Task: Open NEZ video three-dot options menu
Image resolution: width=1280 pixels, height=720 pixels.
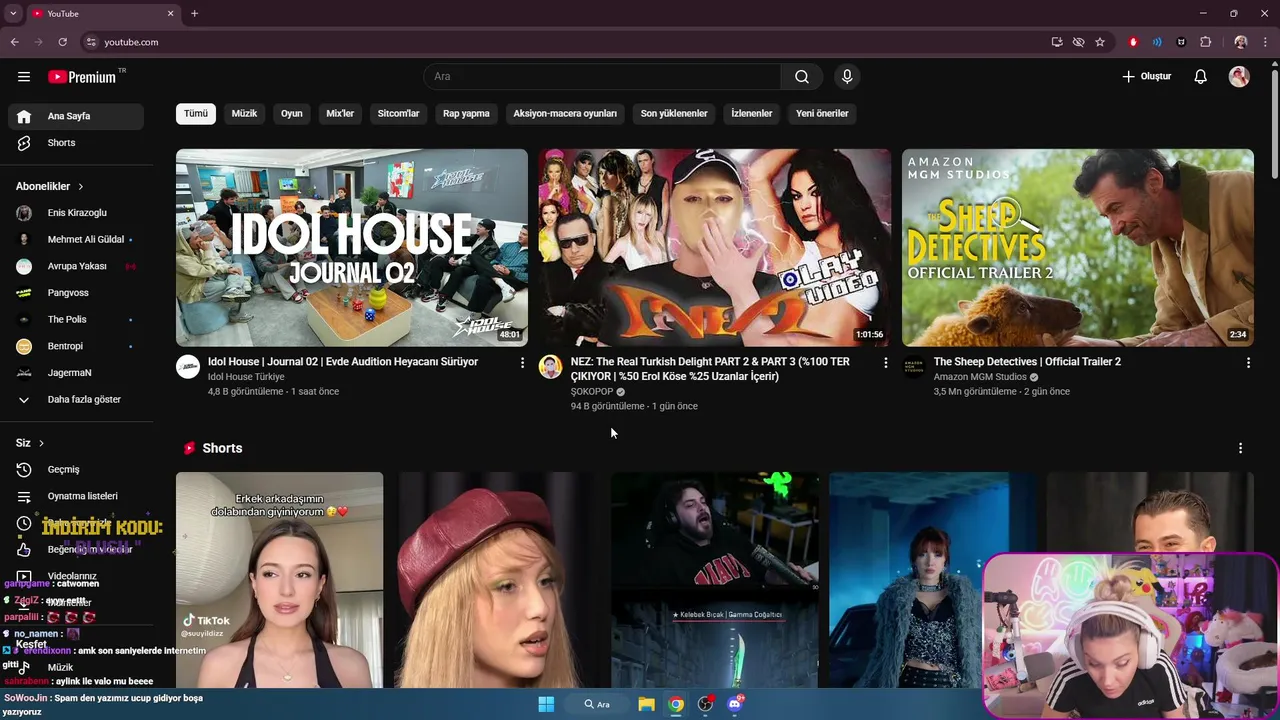Action: (x=885, y=363)
